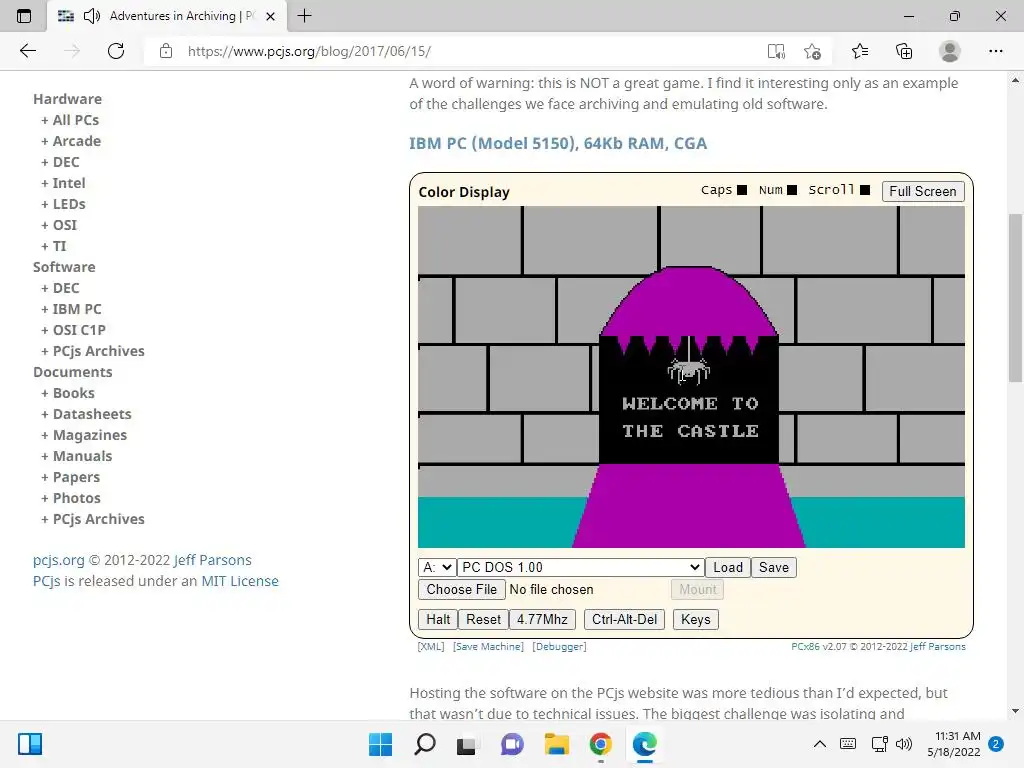1024x768 pixels.
Task: Launch Google Chrome from taskbar
Action: (600, 744)
